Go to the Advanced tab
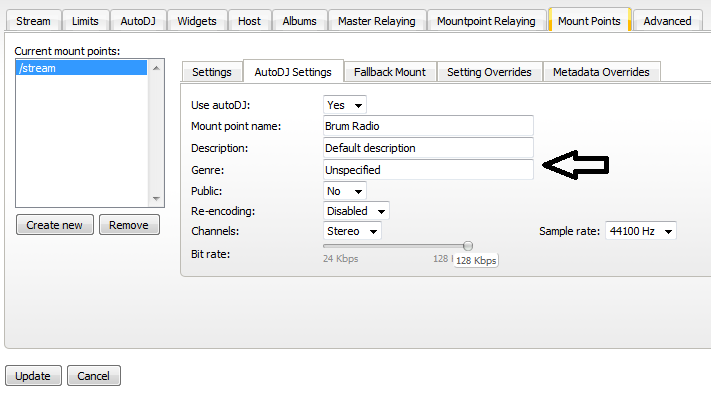The image size is (711, 403). [x=667, y=21]
